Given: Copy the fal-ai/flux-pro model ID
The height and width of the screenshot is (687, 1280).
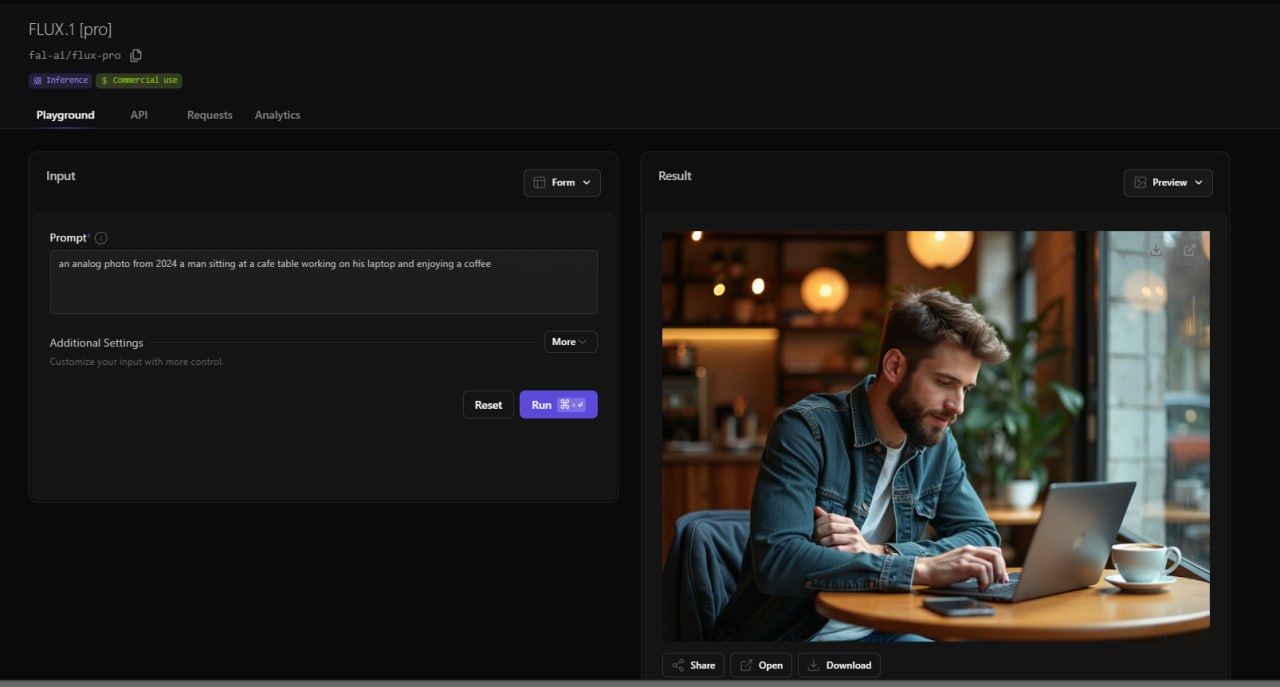Looking at the screenshot, I should click(x=136, y=55).
